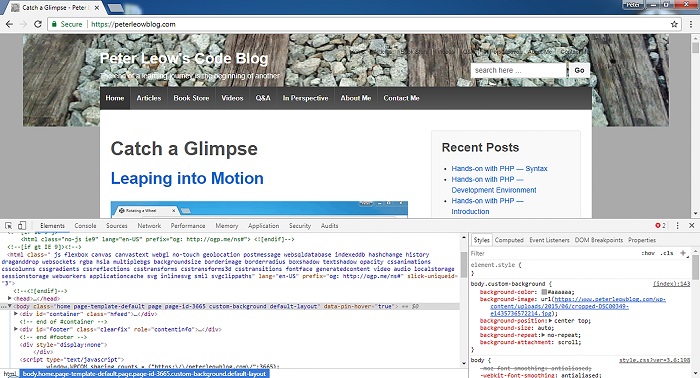Add a new style rule with plus icon
The image size is (700, 378).
click(x=683, y=253)
